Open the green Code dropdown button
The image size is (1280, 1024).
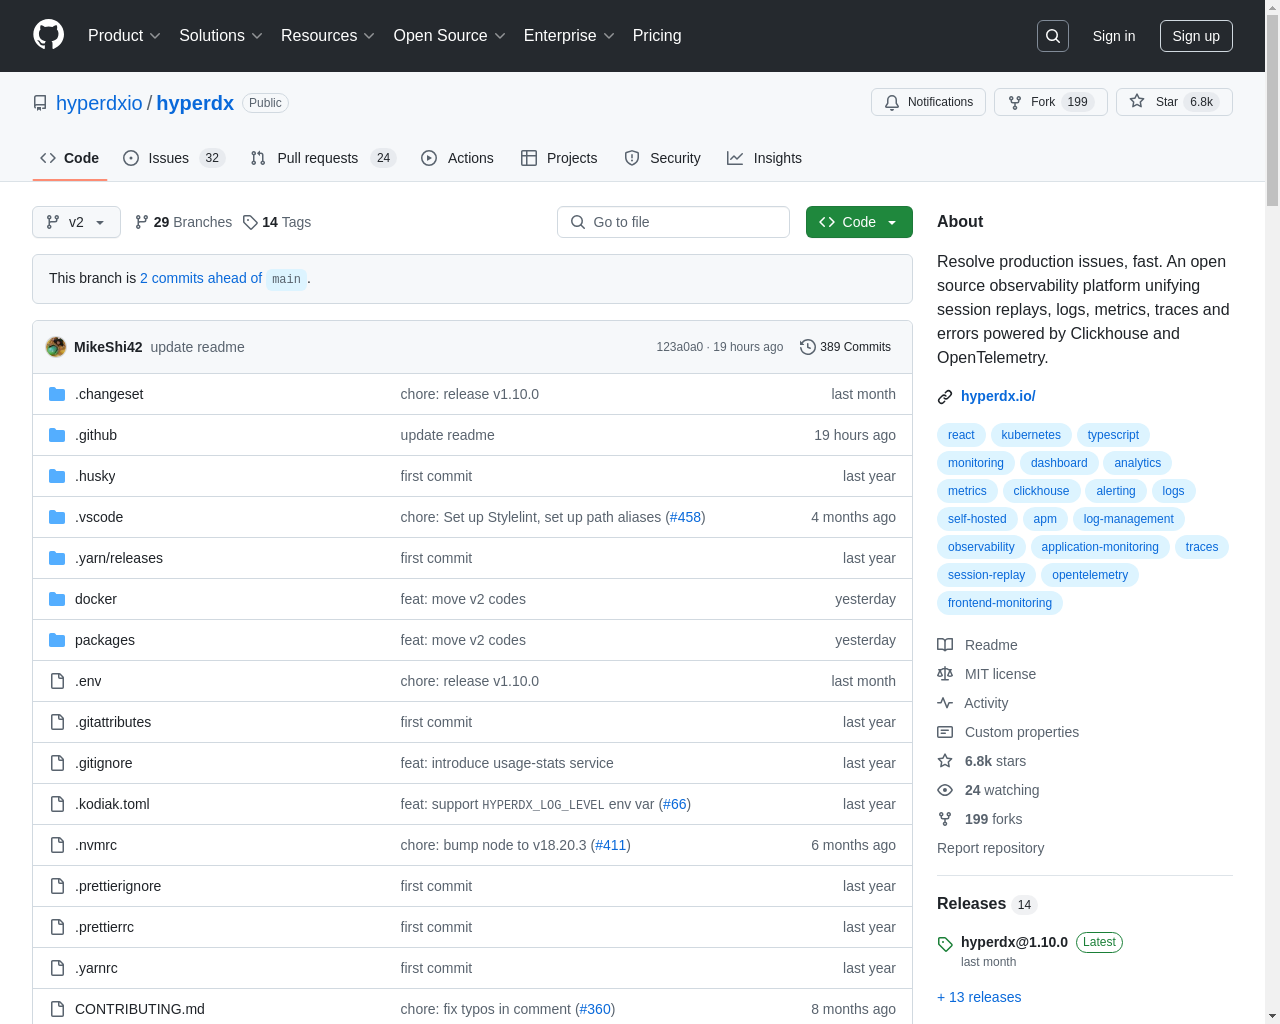(859, 222)
